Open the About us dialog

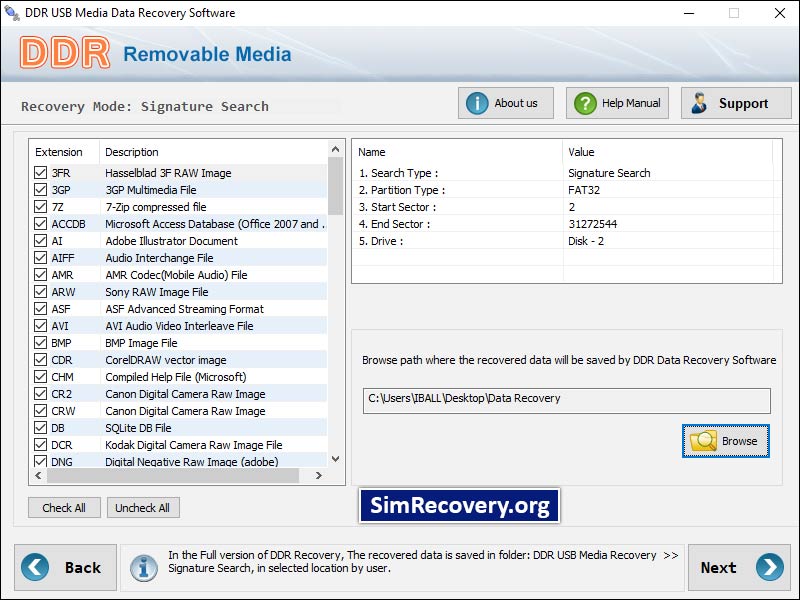click(505, 102)
